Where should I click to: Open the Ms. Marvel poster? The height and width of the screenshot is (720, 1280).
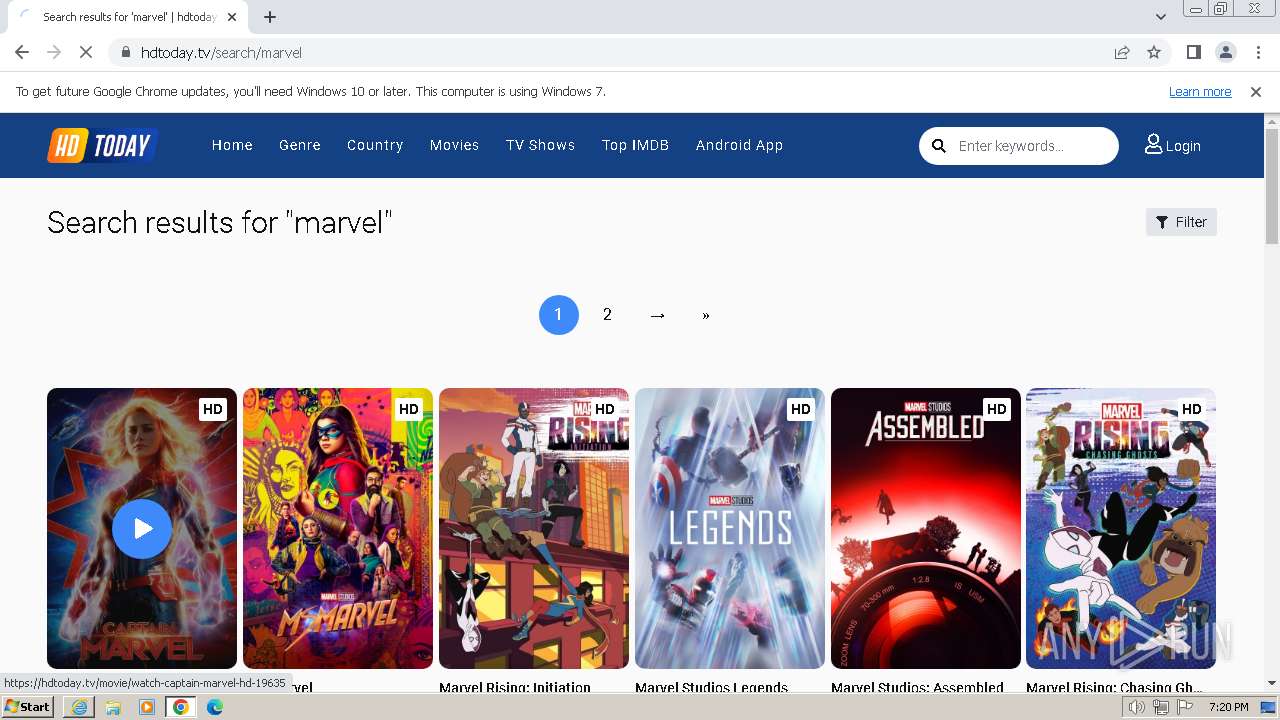338,528
